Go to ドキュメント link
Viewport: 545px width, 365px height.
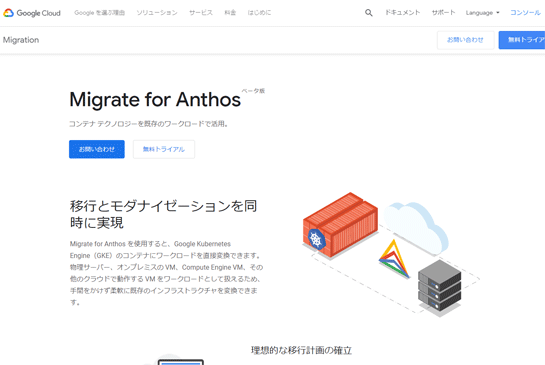pyautogui.click(x=402, y=13)
